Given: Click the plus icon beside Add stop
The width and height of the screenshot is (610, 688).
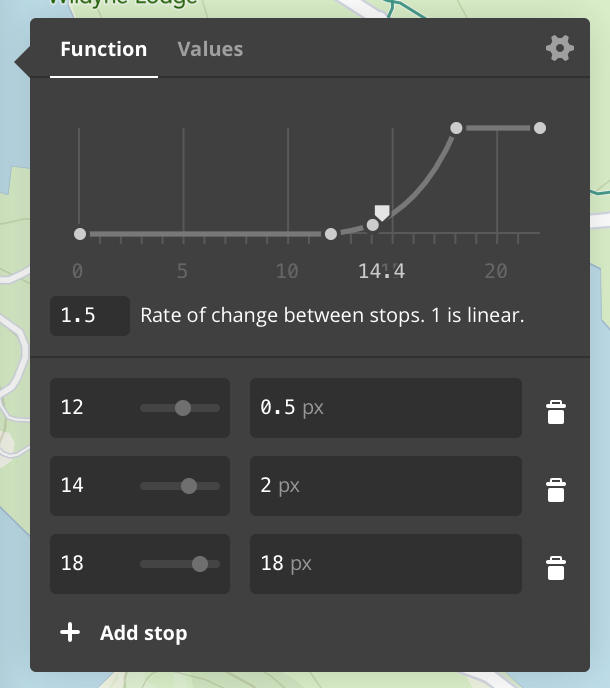Looking at the screenshot, I should [x=70, y=632].
